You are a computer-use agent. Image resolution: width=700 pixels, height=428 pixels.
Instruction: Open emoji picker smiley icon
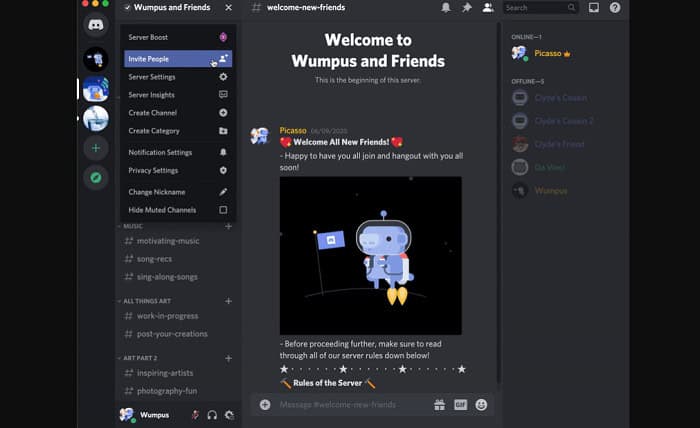(481, 405)
